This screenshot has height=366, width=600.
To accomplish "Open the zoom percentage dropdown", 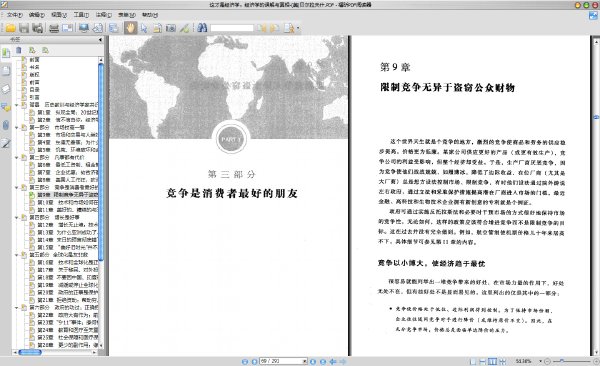I will (540, 361).
